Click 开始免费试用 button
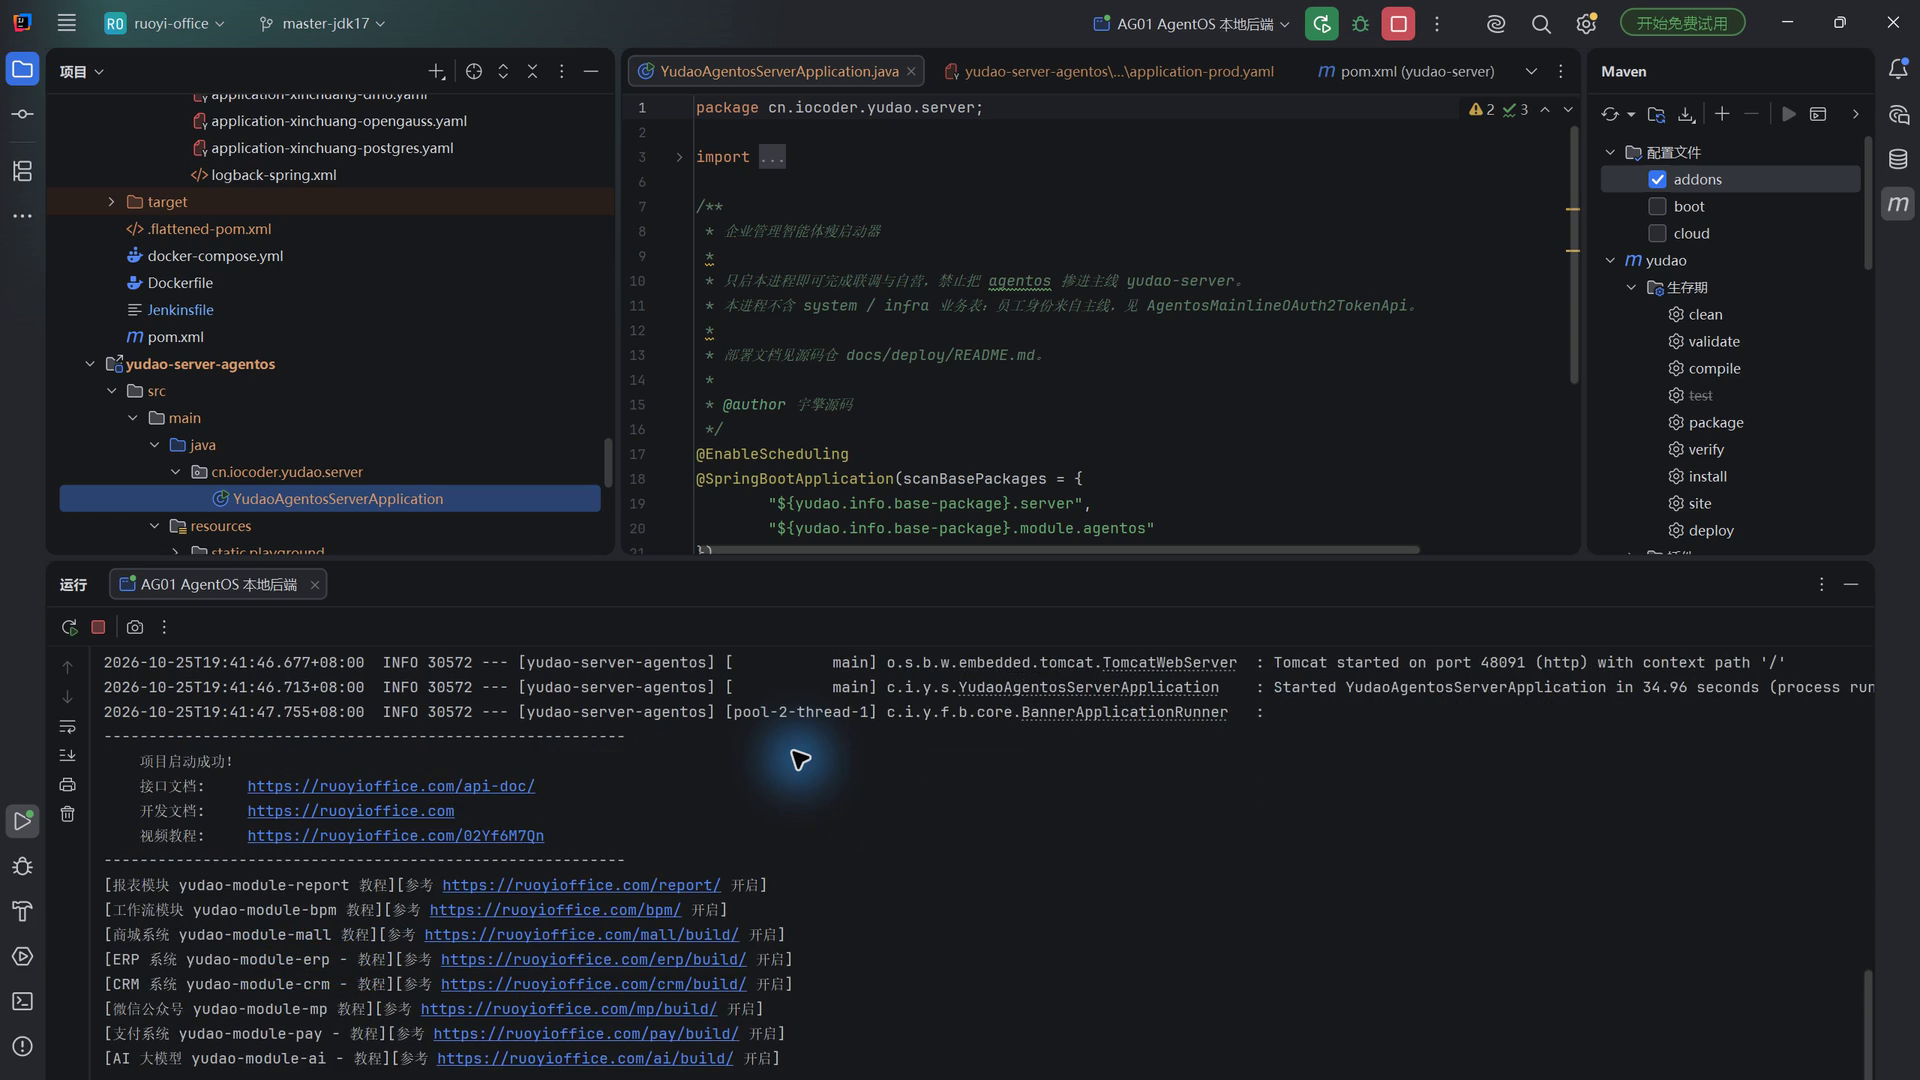 pos(1682,23)
